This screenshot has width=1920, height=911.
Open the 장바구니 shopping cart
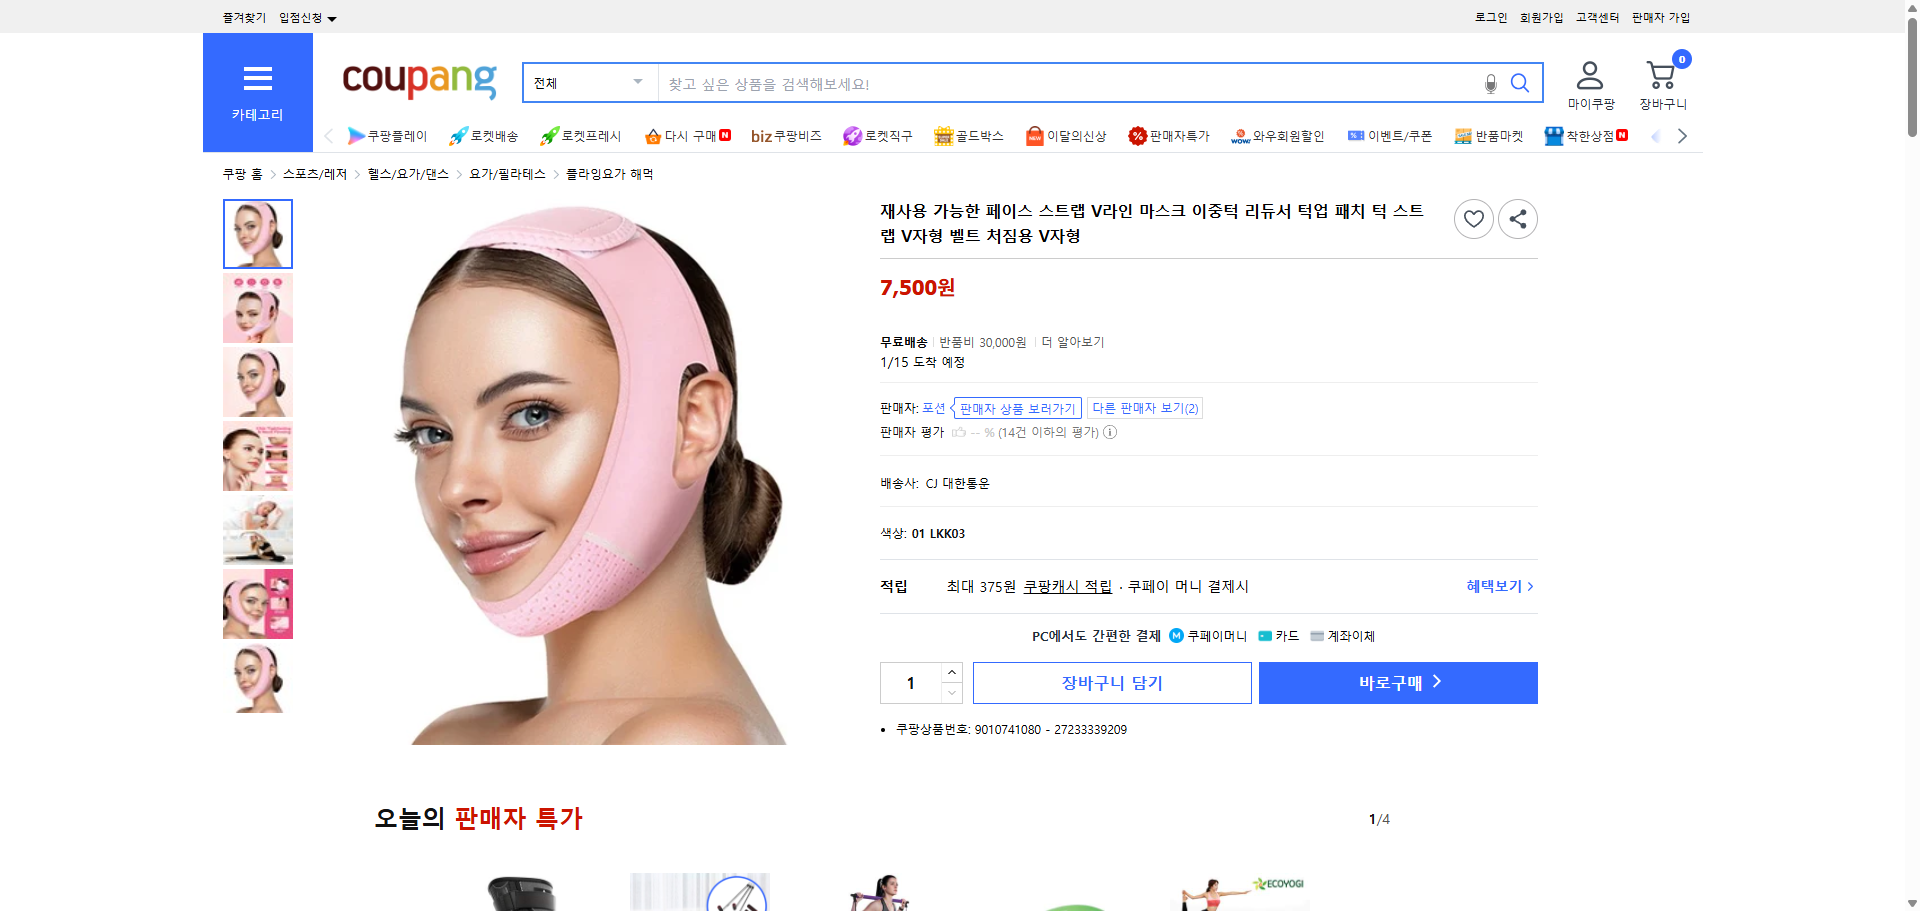tap(1660, 75)
